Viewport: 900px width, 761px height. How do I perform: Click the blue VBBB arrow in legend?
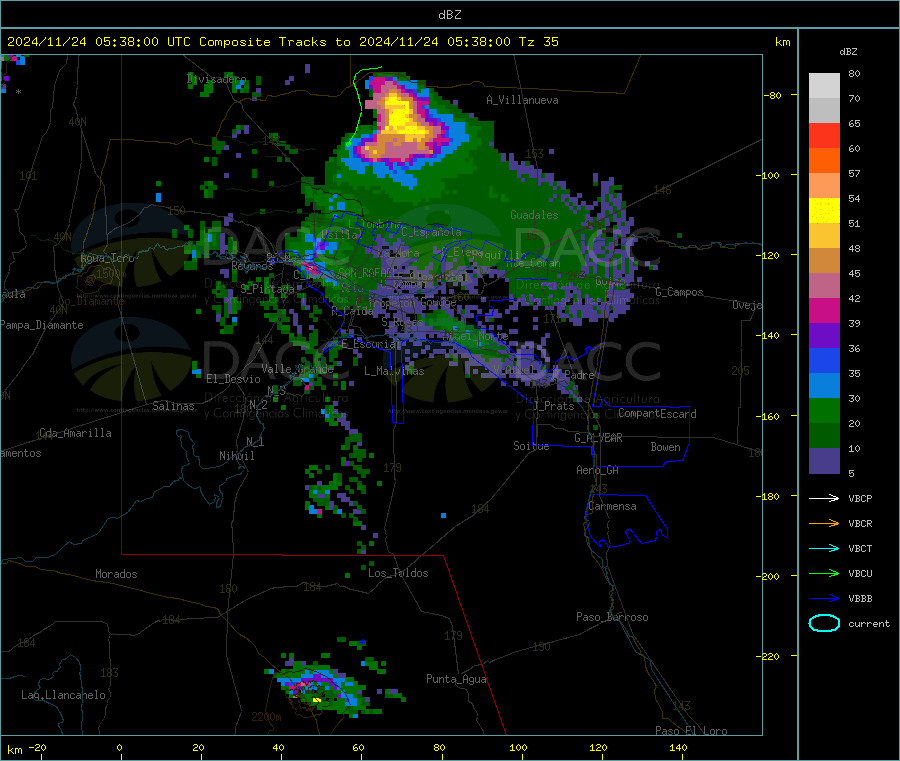coord(824,599)
